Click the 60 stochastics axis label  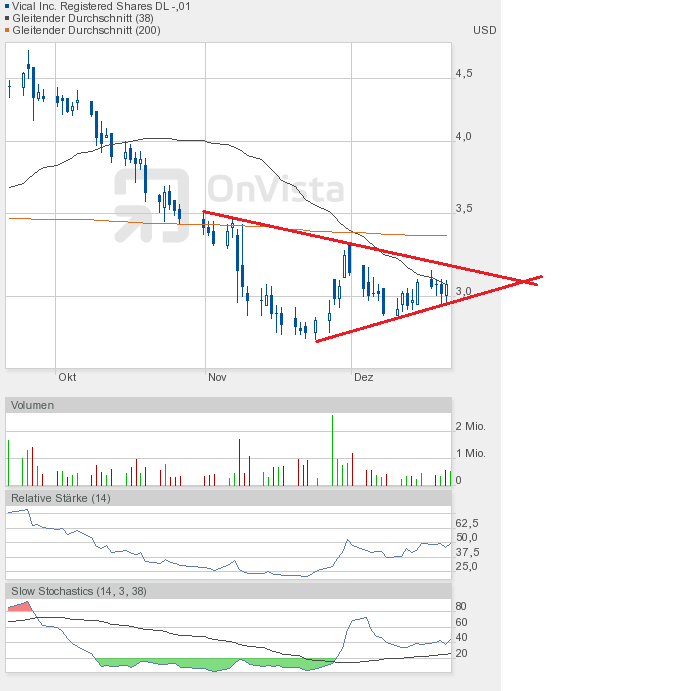pyautogui.click(x=461, y=622)
